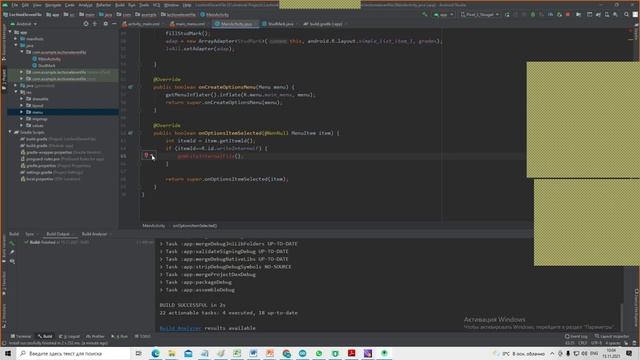Click the pin icon in Build panel

point(12,252)
